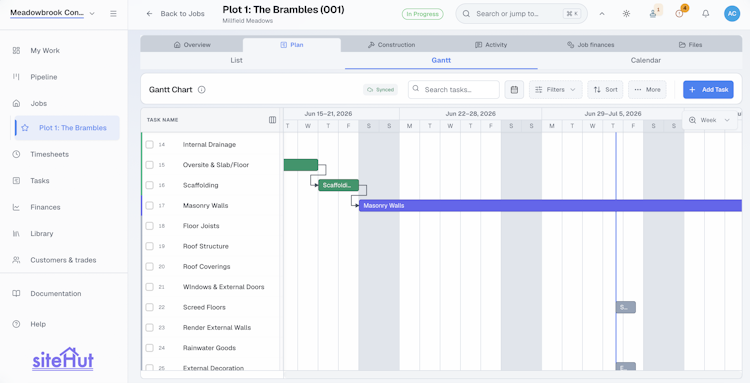Tick checkbox for Masonry Walls
Viewport: 750px width, 383px height.
pyautogui.click(x=150, y=206)
